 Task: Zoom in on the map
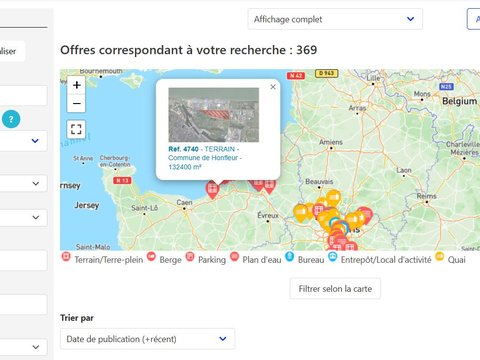pos(76,85)
